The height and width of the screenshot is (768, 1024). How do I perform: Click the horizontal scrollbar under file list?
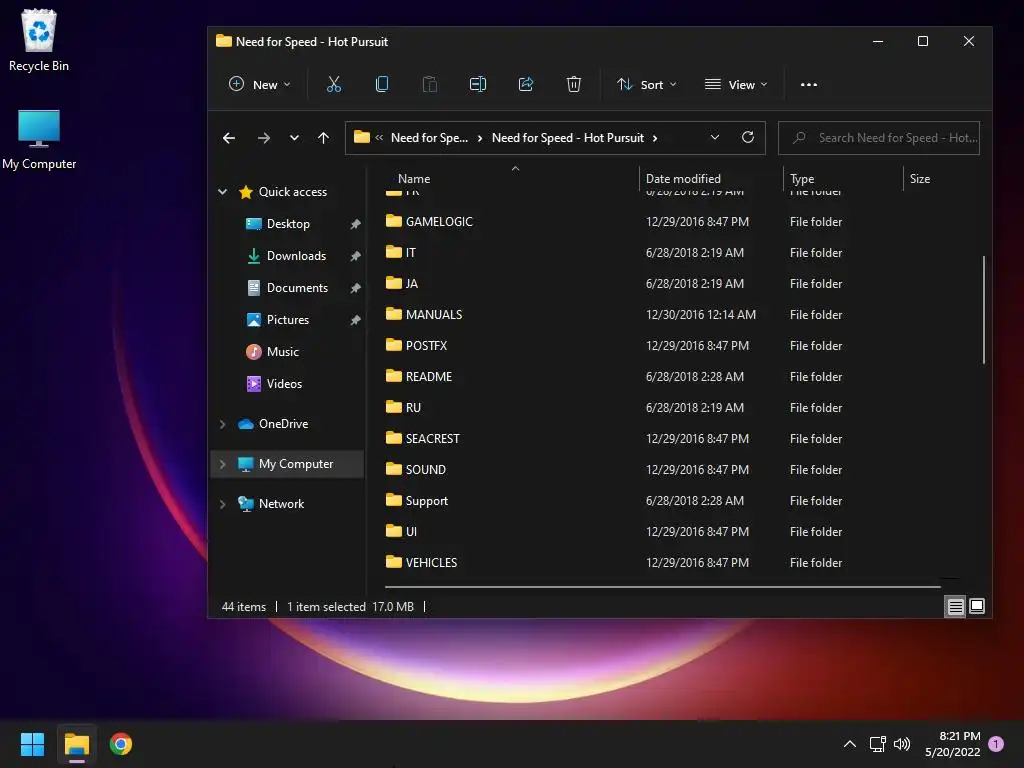[662, 586]
